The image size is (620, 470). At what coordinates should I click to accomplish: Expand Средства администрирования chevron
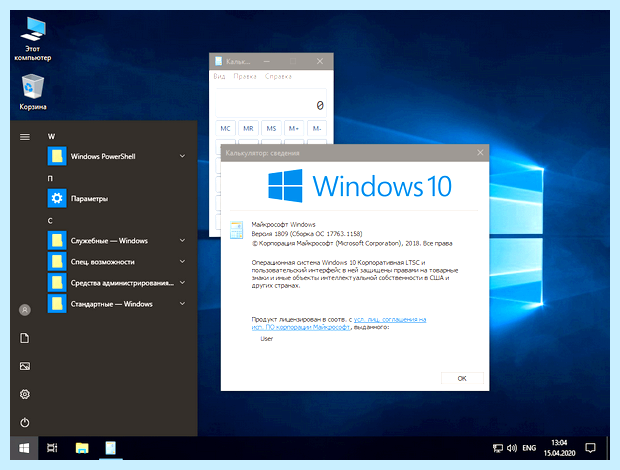182,282
